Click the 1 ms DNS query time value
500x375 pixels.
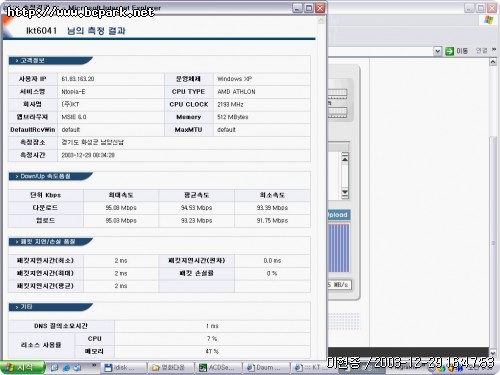click(x=212, y=326)
